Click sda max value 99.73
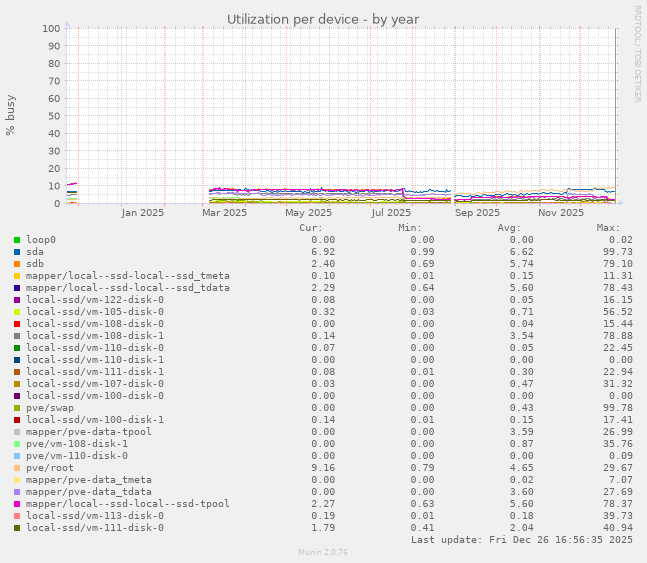Screen dimensions: 647x563 (x=618, y=252)
